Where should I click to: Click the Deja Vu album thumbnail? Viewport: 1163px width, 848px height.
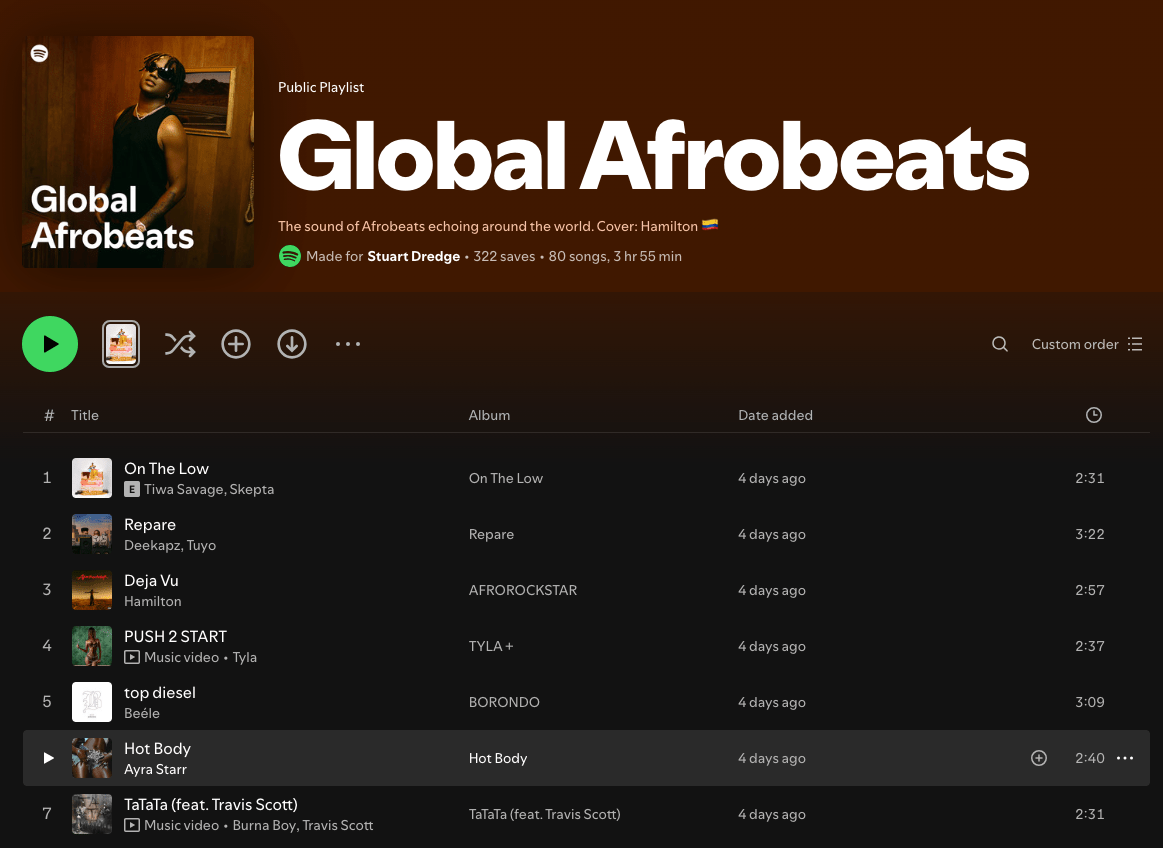click(x=92, y=590)
